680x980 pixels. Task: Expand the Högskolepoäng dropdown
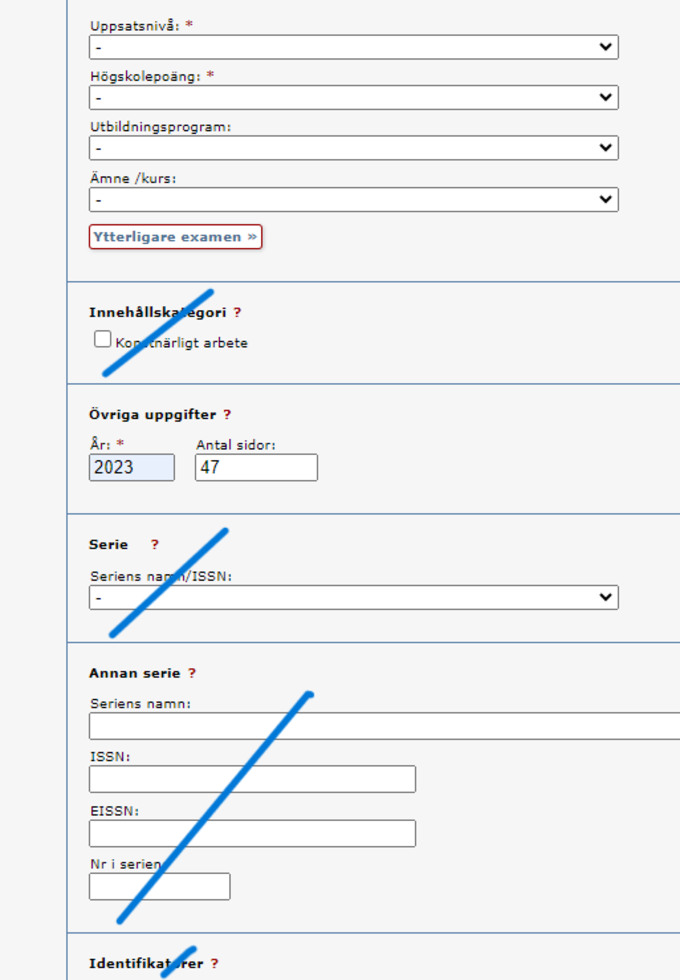point(353,97)
